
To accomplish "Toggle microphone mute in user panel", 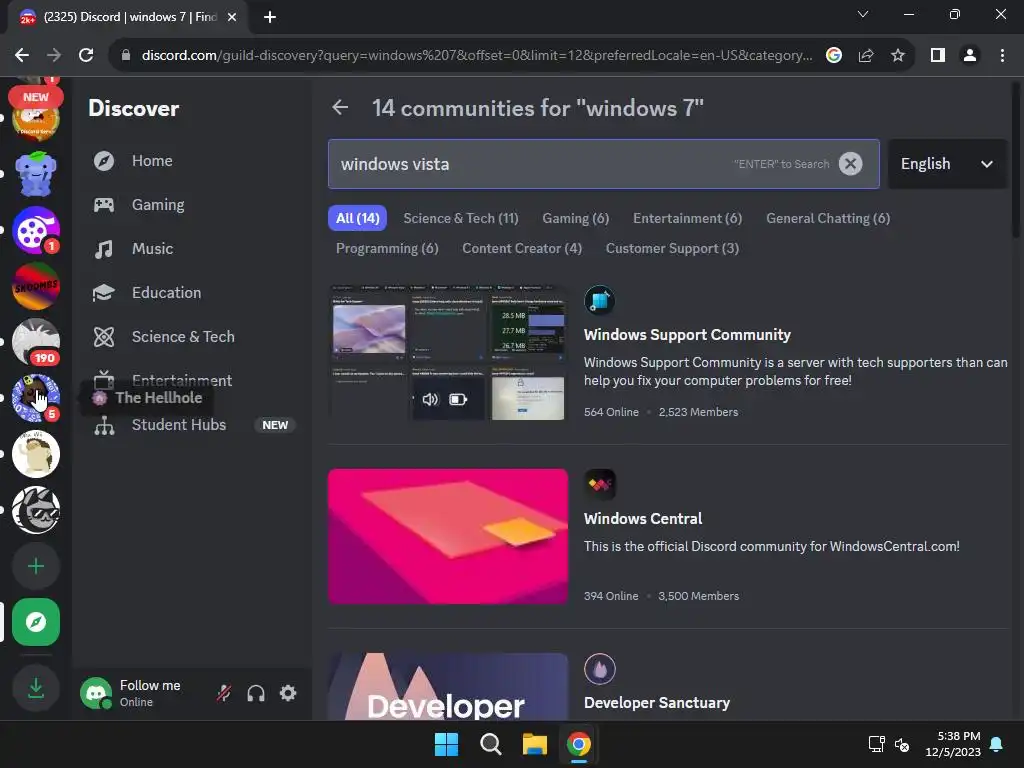I will point(224,693).
